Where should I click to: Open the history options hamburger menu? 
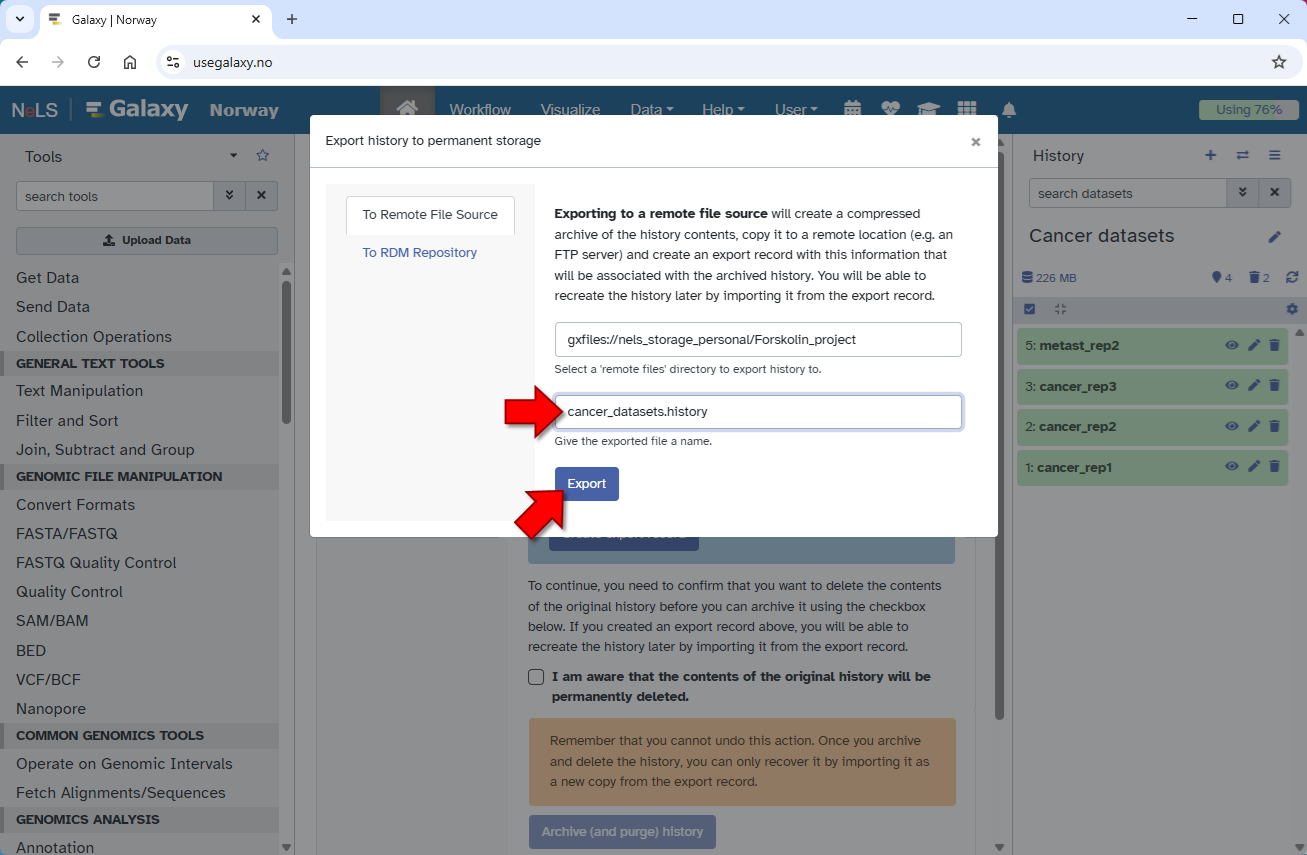tap(1274, 155)
